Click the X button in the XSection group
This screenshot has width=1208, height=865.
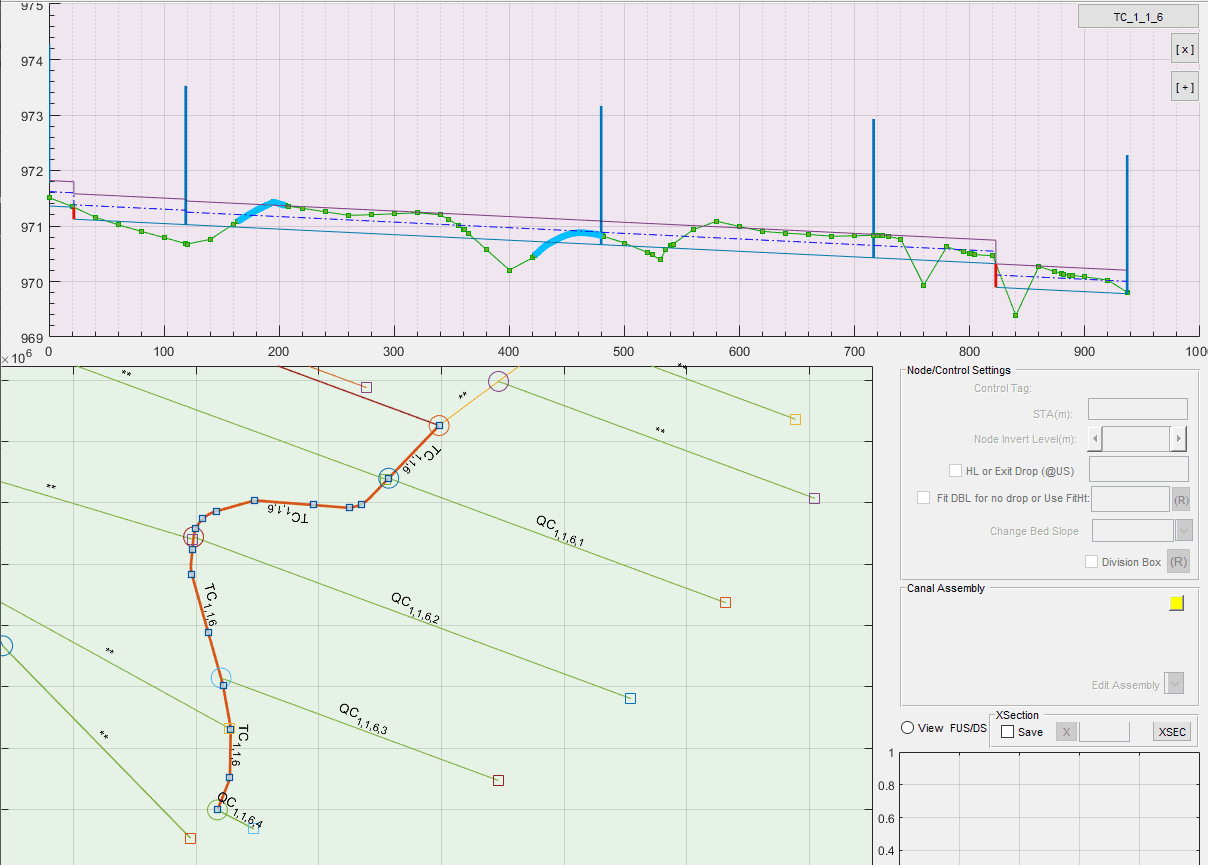(1067, 732)
